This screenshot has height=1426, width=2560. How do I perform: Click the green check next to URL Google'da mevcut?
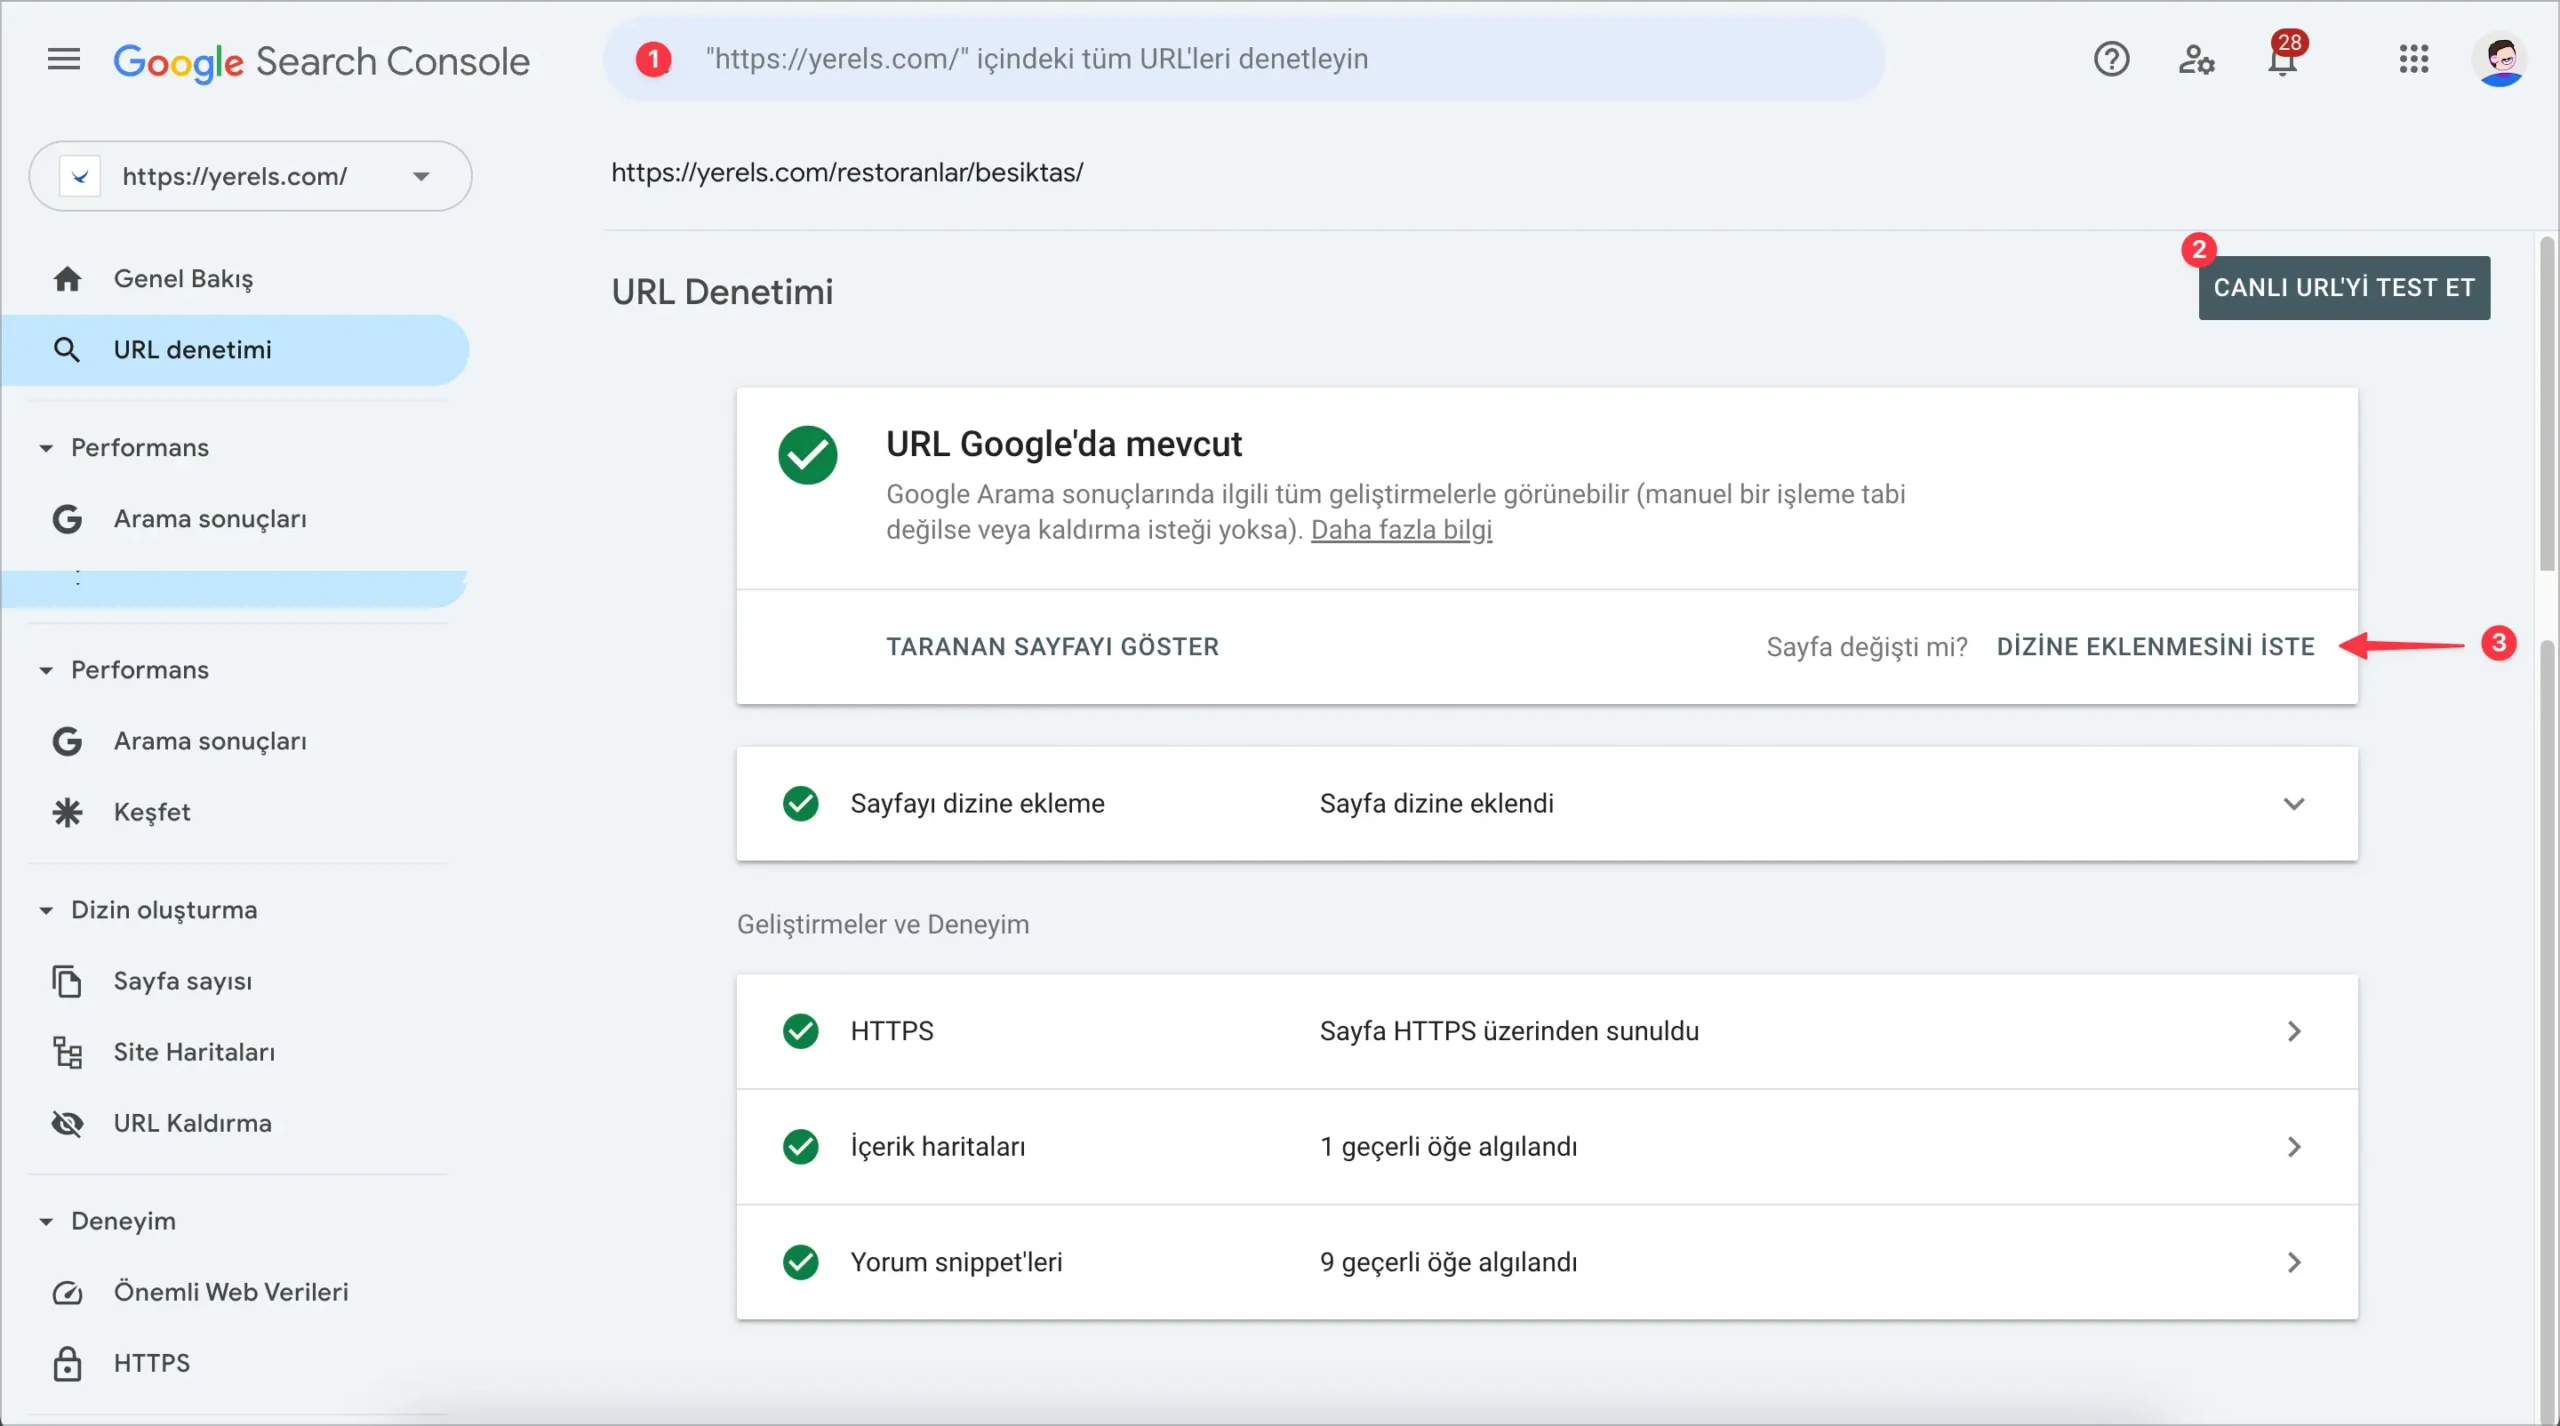point(808,455)
